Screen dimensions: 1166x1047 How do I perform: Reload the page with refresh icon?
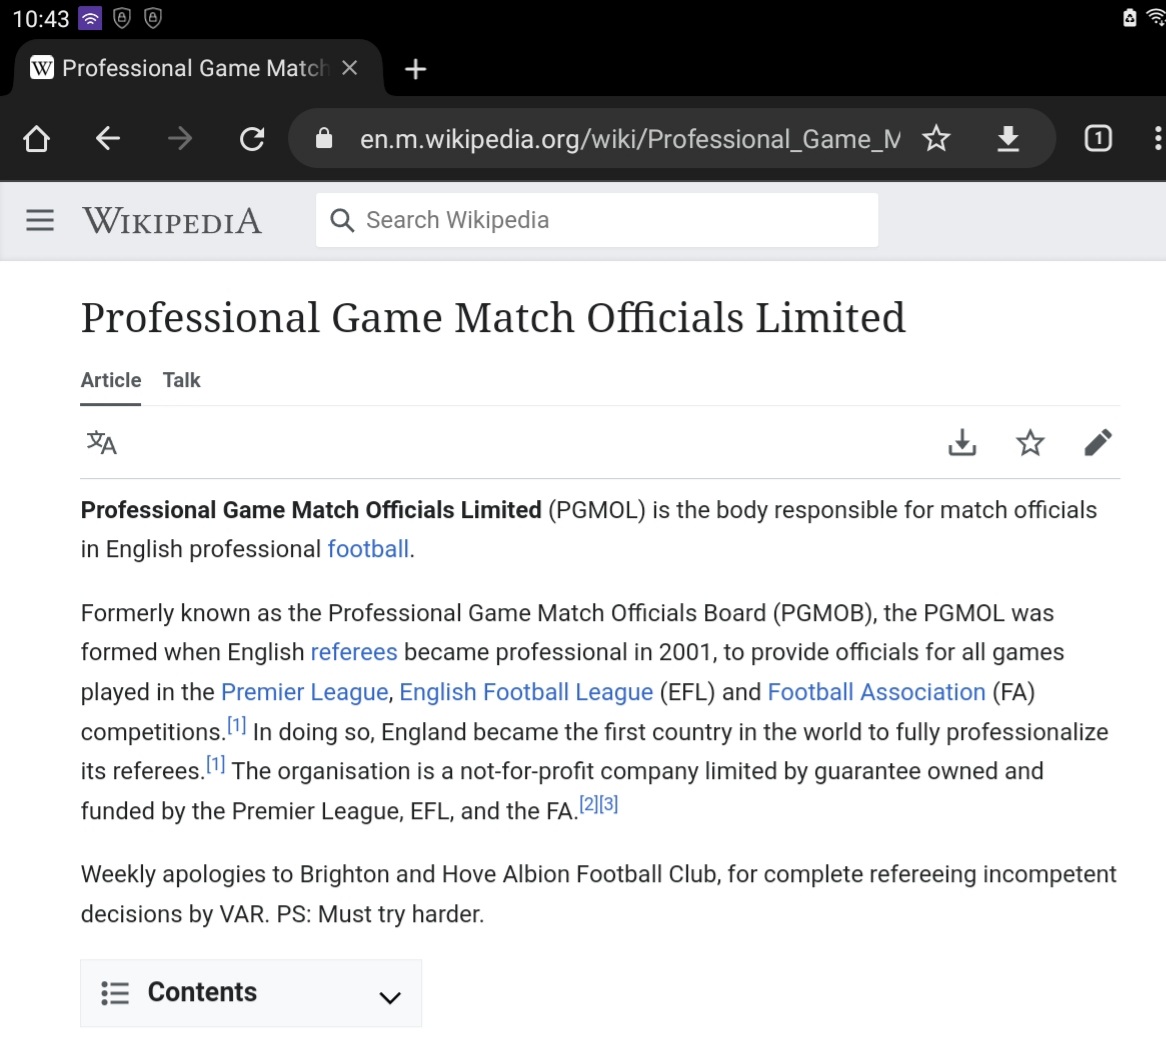click(x=251, y=138)
